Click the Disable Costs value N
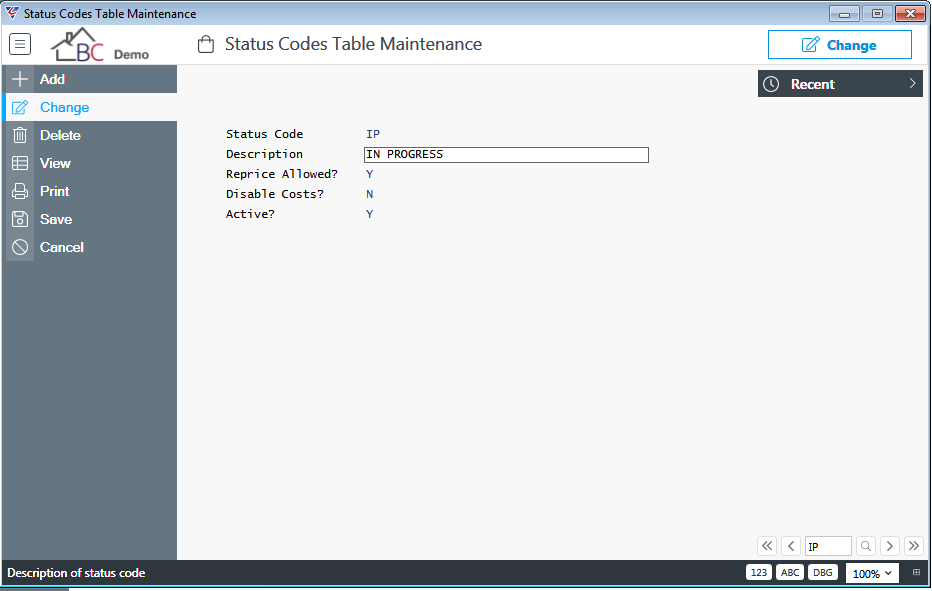The image size is (932, 591). (x=370, y=194)
